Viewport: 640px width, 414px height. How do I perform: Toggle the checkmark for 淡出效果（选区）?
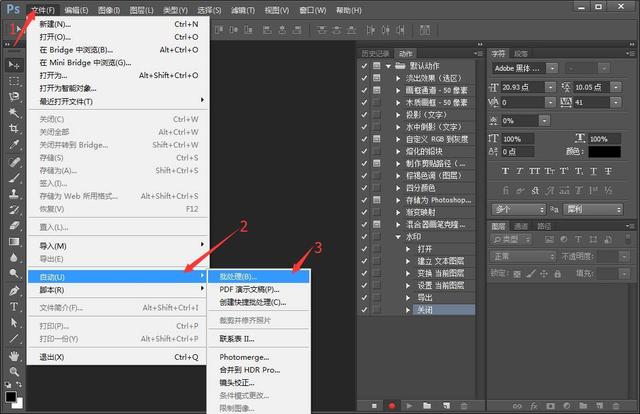(x=364, y=78)
